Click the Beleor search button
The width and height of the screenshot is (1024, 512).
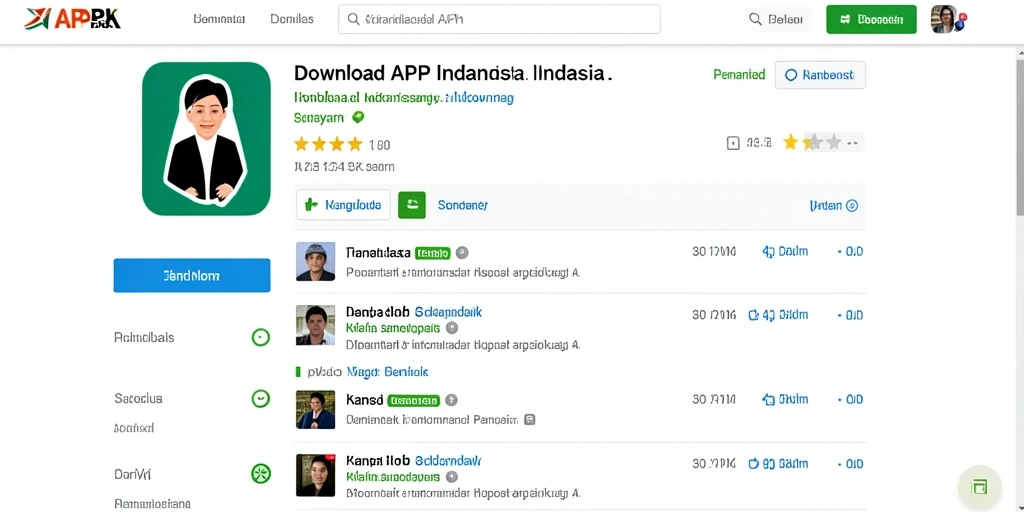pyautogui.click(x=778, y=20)
